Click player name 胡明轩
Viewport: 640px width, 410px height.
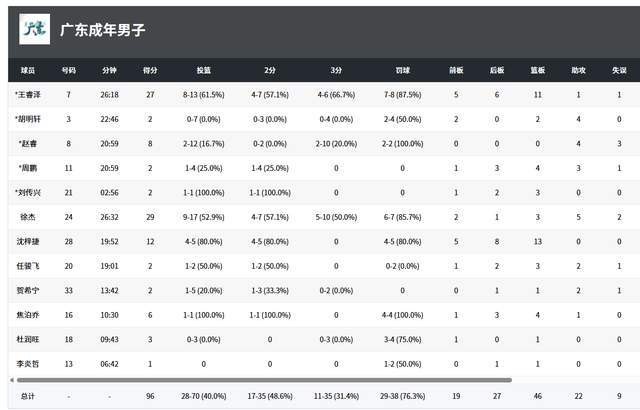28,119
